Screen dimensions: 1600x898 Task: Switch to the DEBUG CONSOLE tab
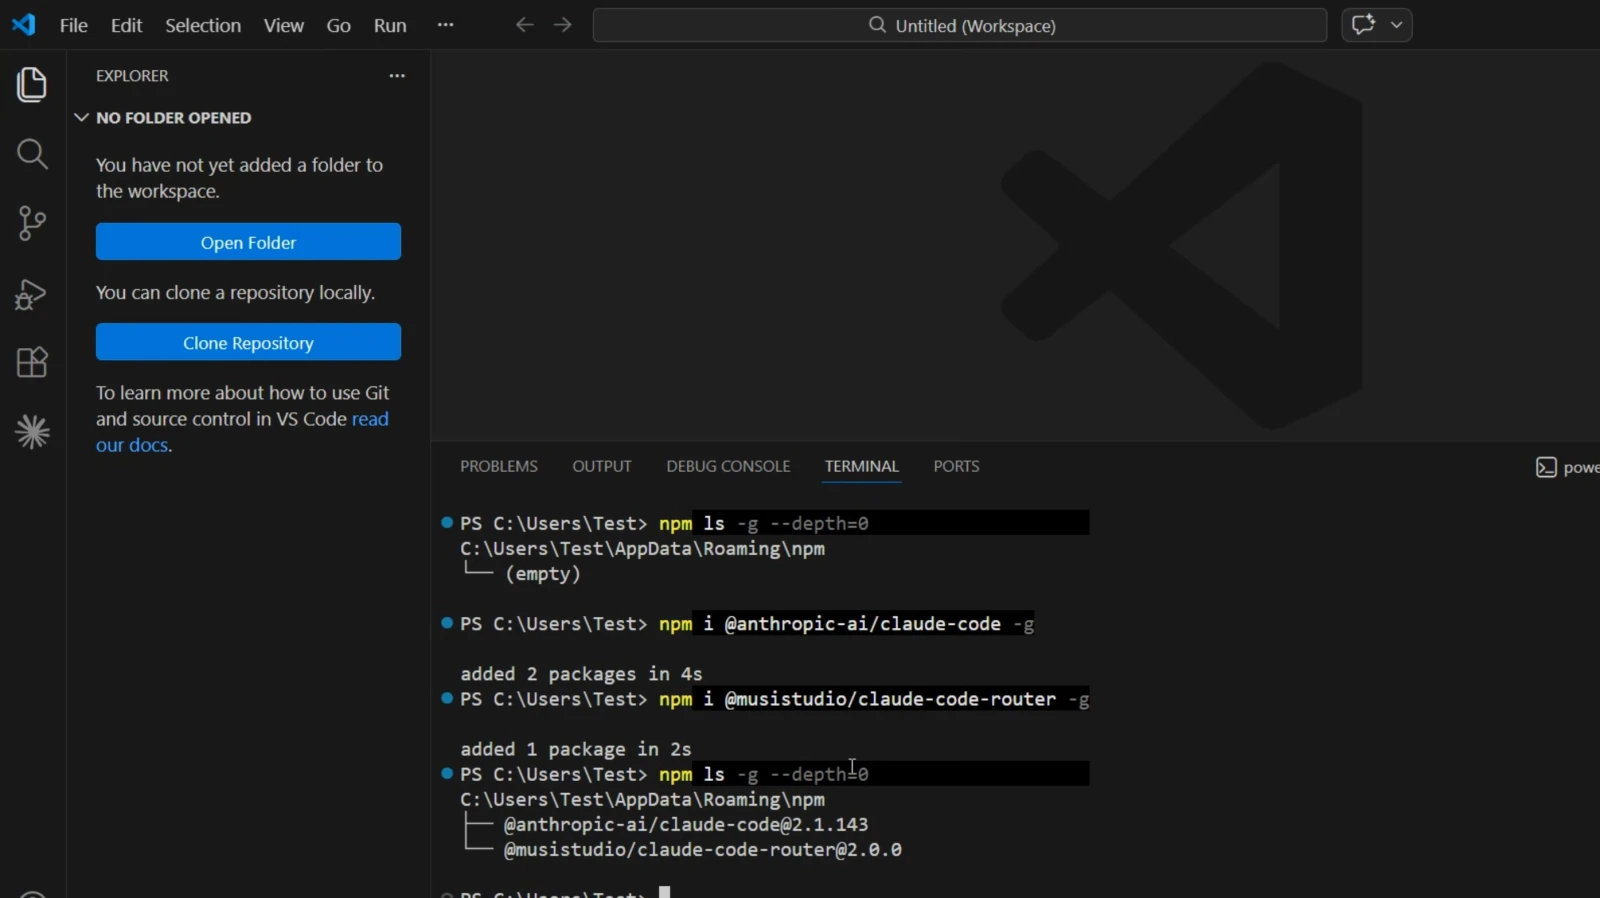[728, 466]
